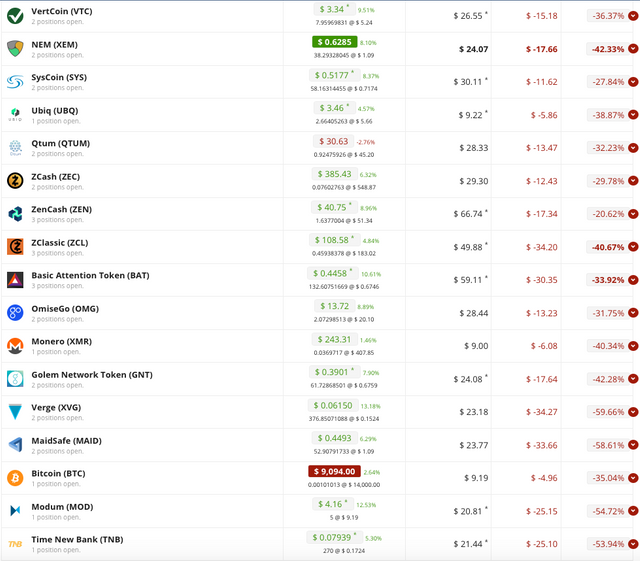Click the VertCoin (VTC) logo icon
640x561 pixels.
[15, 16]
